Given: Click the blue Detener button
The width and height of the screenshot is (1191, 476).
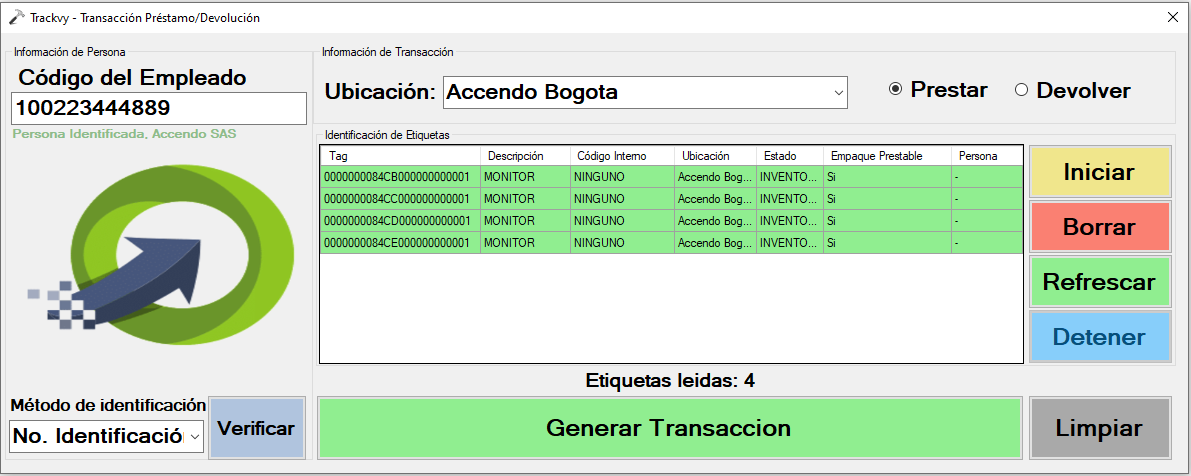Looking at the screenshot, I should [x=1099, y=337].
